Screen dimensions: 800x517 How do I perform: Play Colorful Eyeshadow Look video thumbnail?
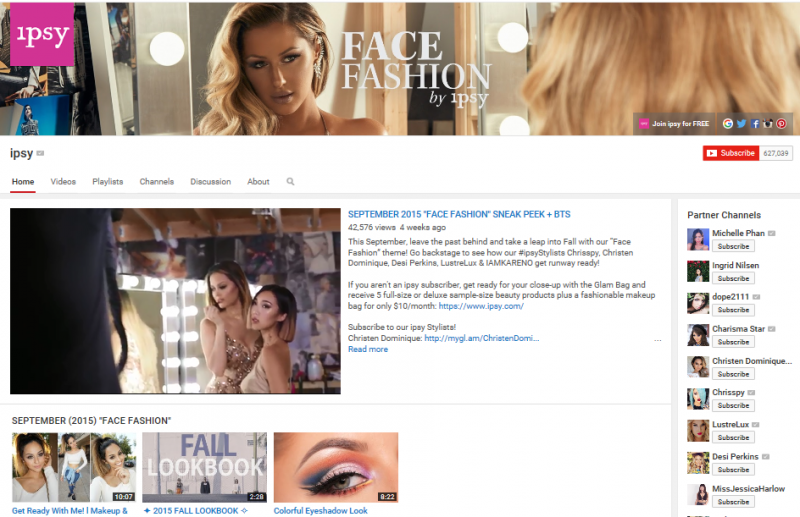pos(336,467)
